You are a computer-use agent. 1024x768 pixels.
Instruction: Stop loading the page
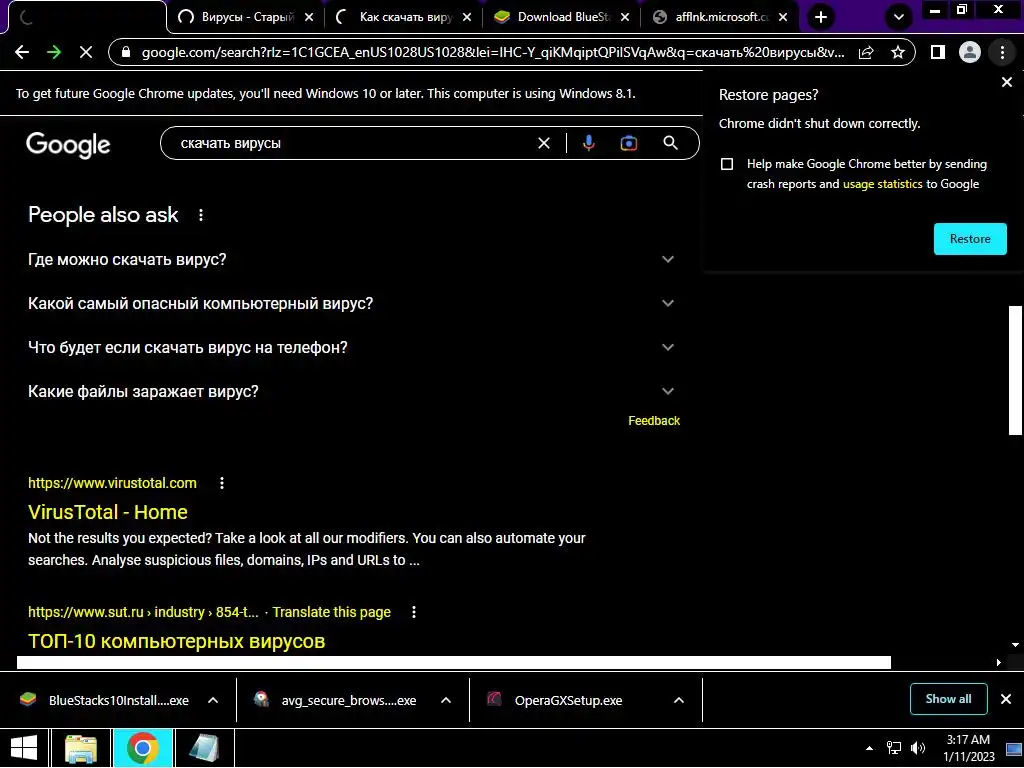[86, 52]
